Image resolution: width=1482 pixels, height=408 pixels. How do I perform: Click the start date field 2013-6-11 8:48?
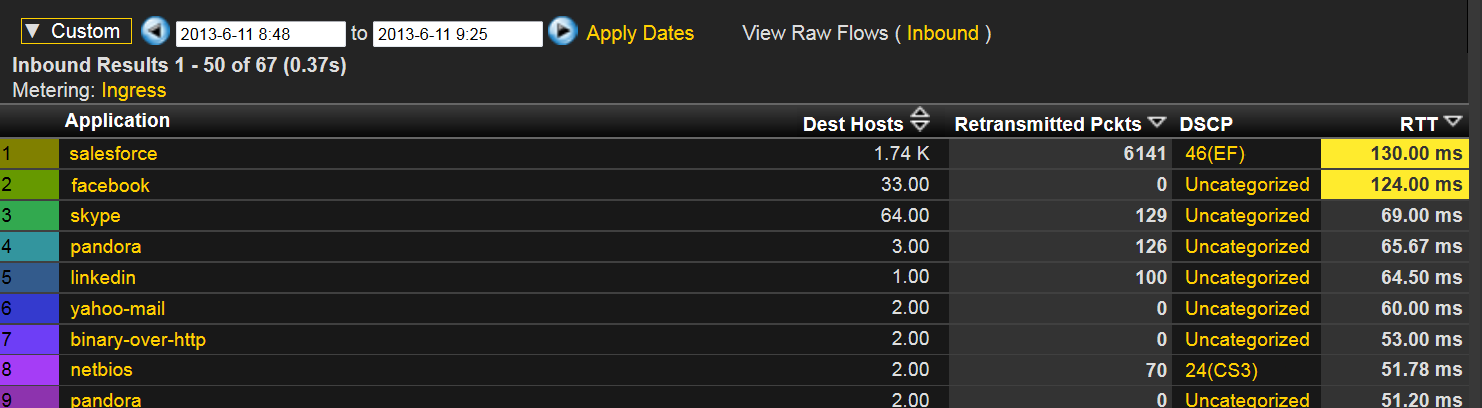(x=260, y=34)
